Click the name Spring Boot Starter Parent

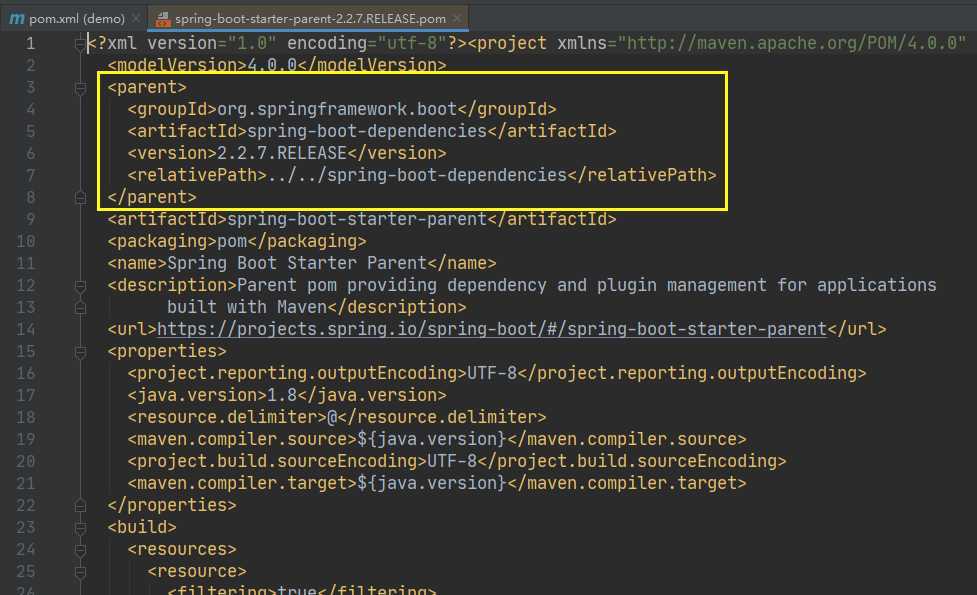point(297,263)
